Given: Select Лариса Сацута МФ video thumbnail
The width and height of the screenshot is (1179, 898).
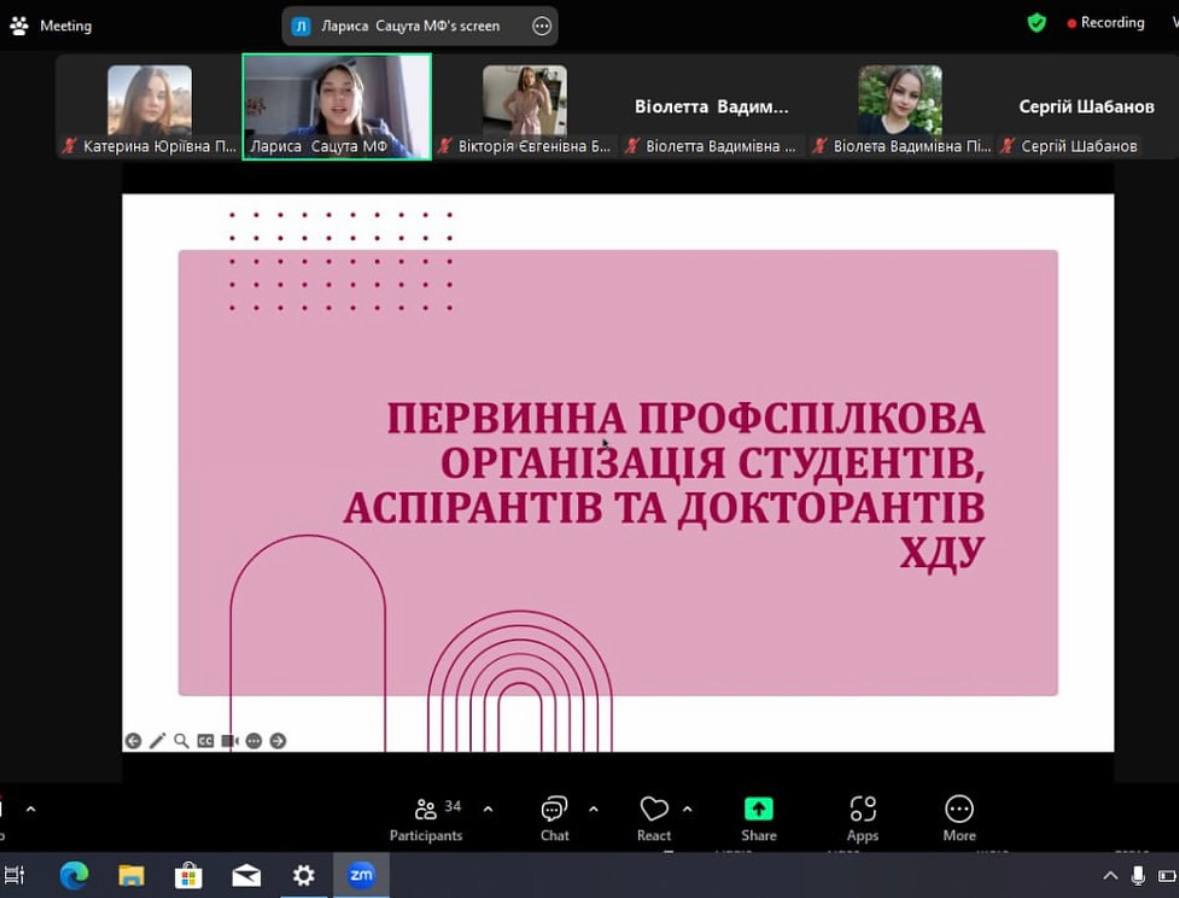Looking at the screenshot, I should (x=337, y=106).
